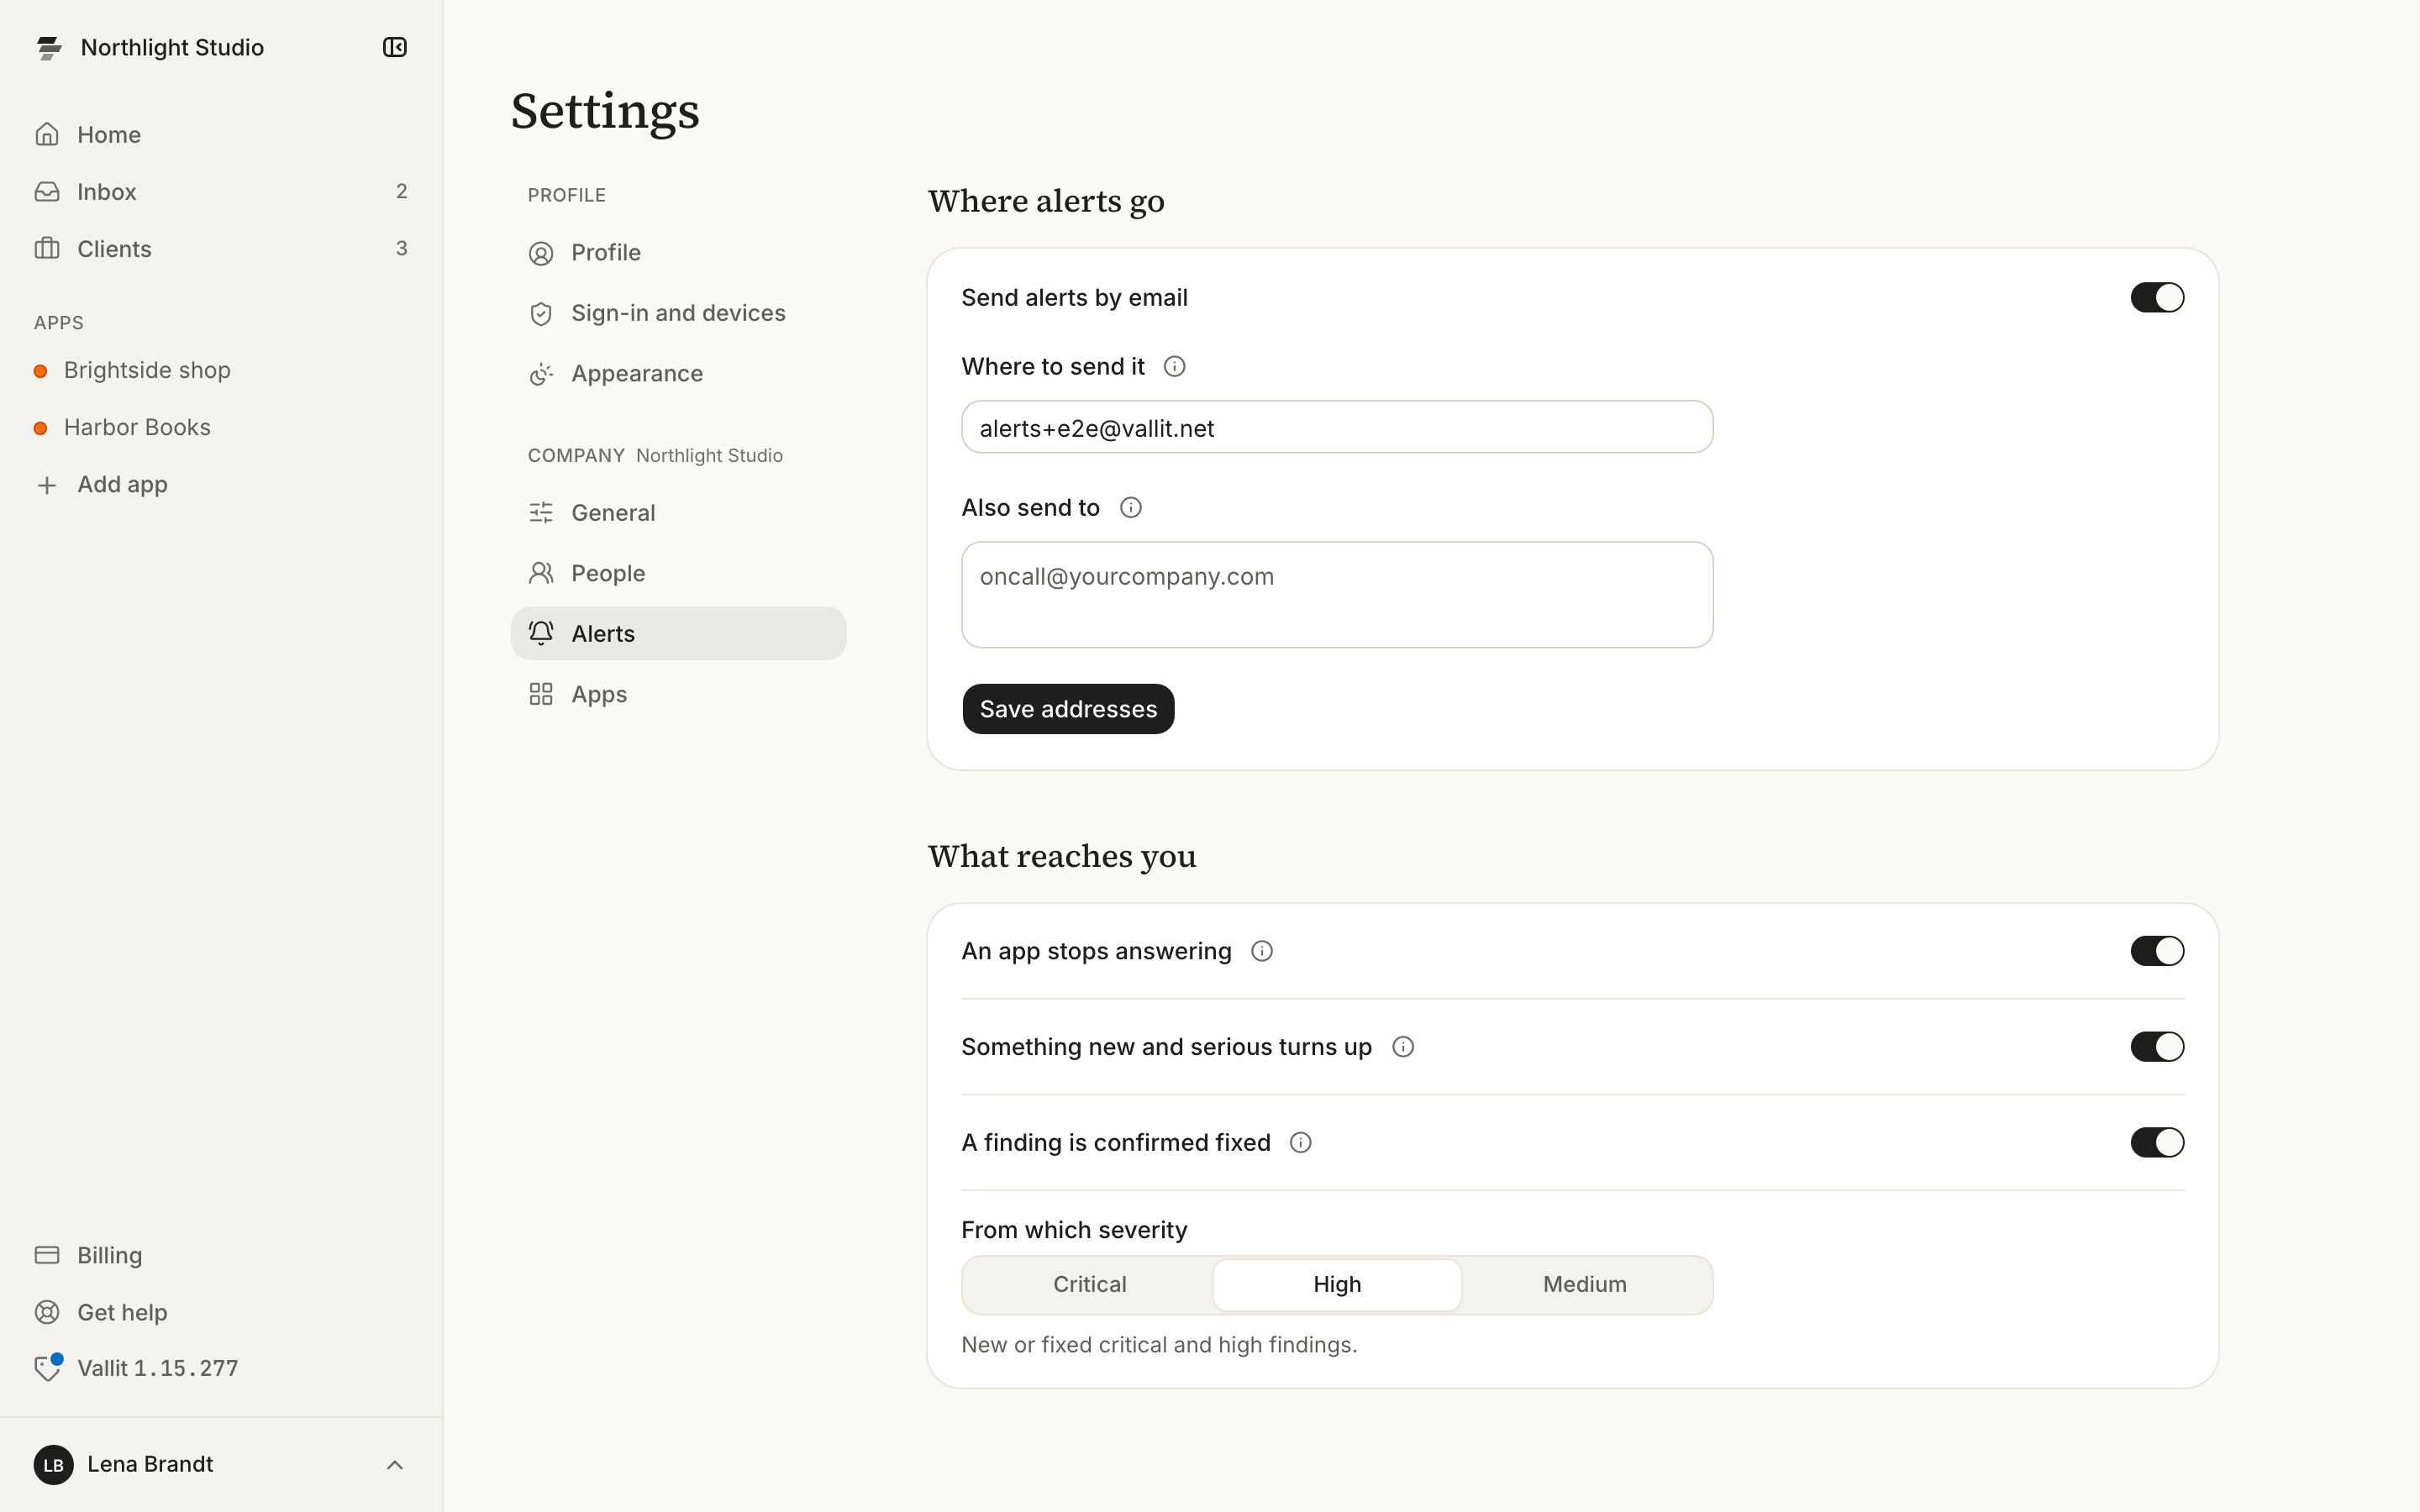Click the Vallit version shield icon
Image resolution: width=2420 pixels, height=1512 pixels.
(x=47, y=1368)
